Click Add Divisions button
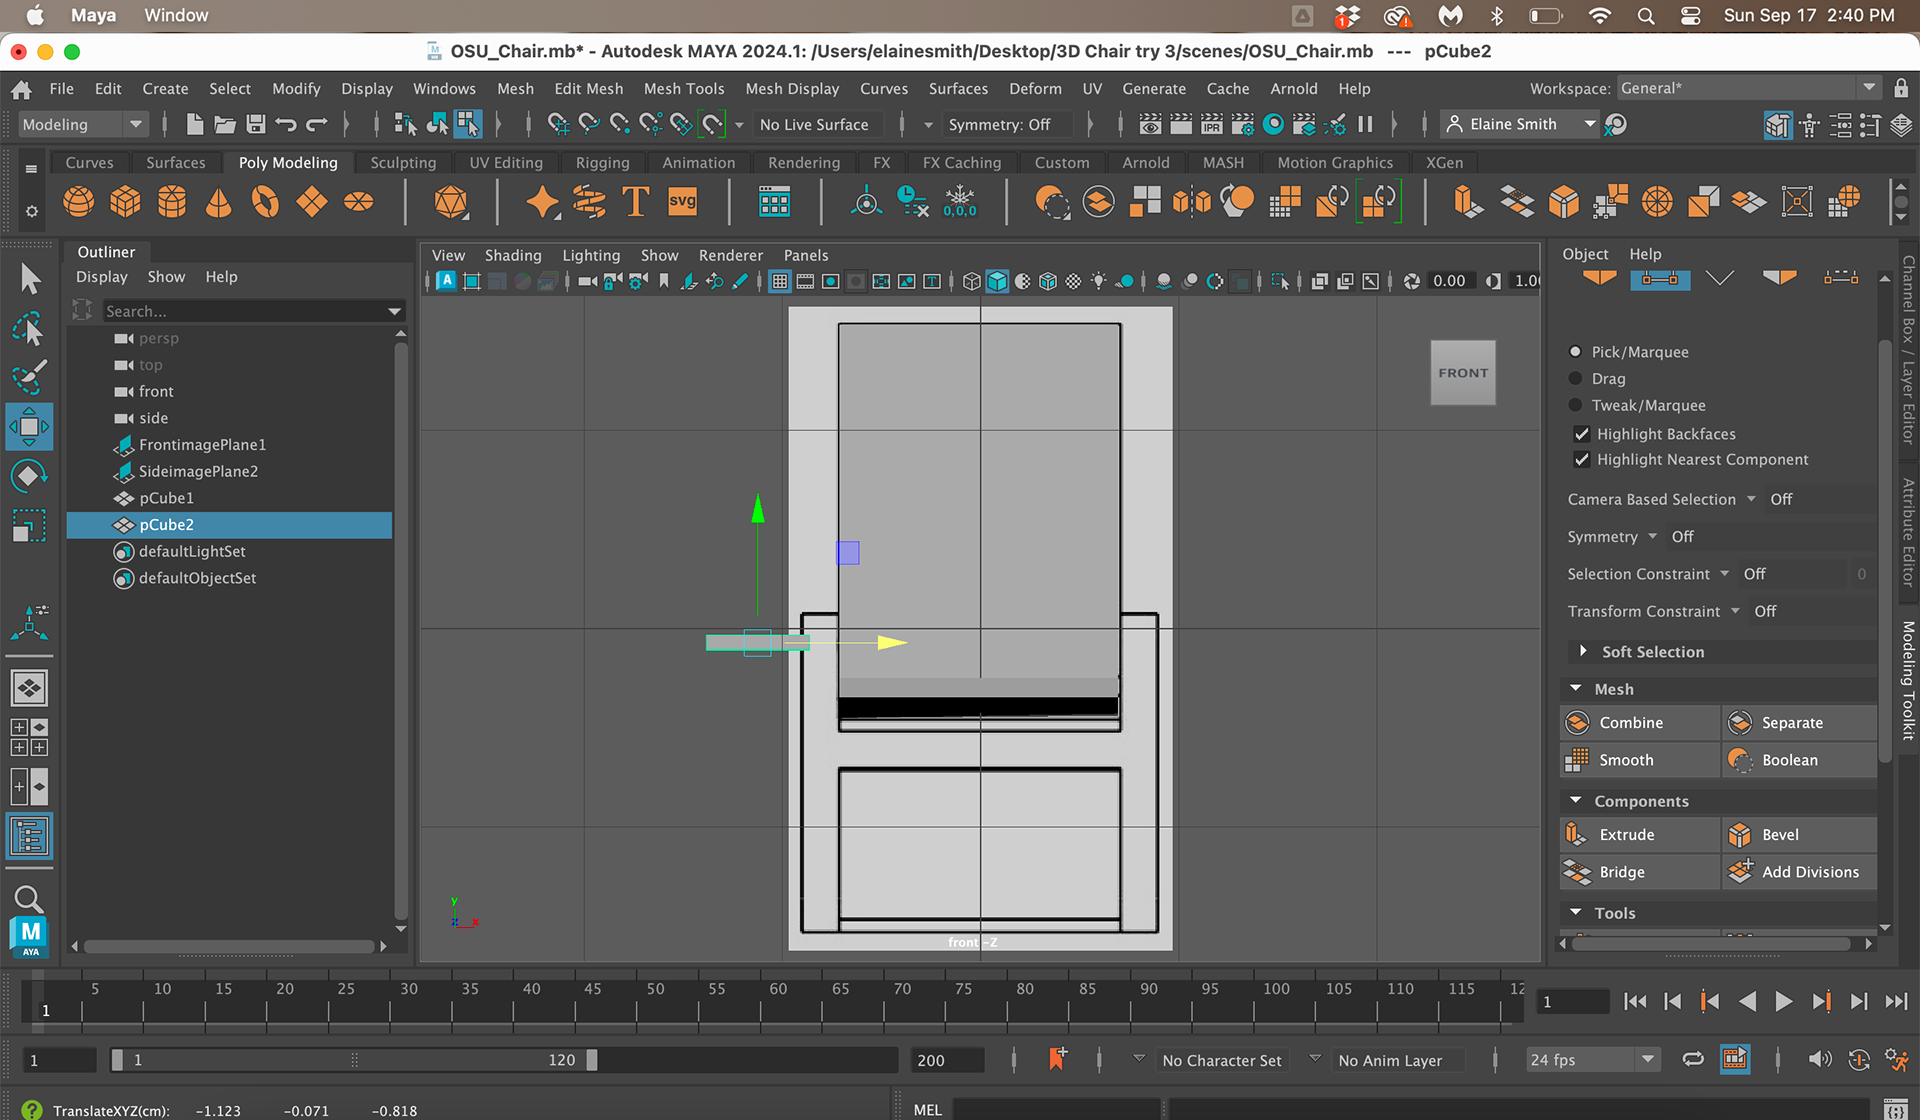This screenshot has width=1920, height=1120. tap(1799, 872)
